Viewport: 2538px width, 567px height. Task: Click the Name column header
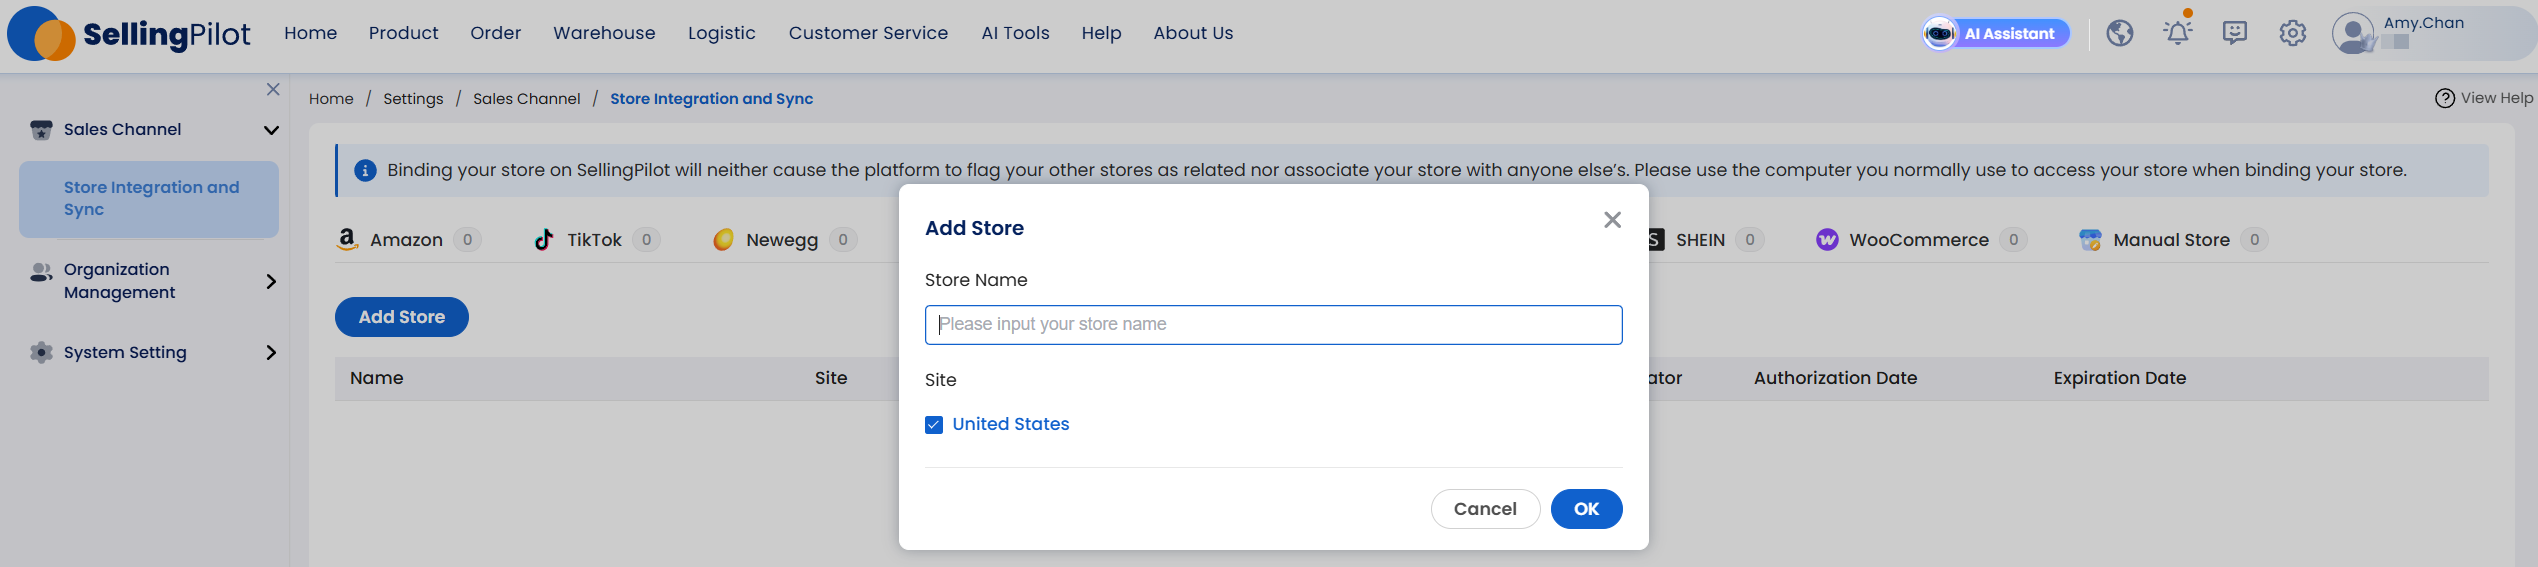tap(376, 378)
